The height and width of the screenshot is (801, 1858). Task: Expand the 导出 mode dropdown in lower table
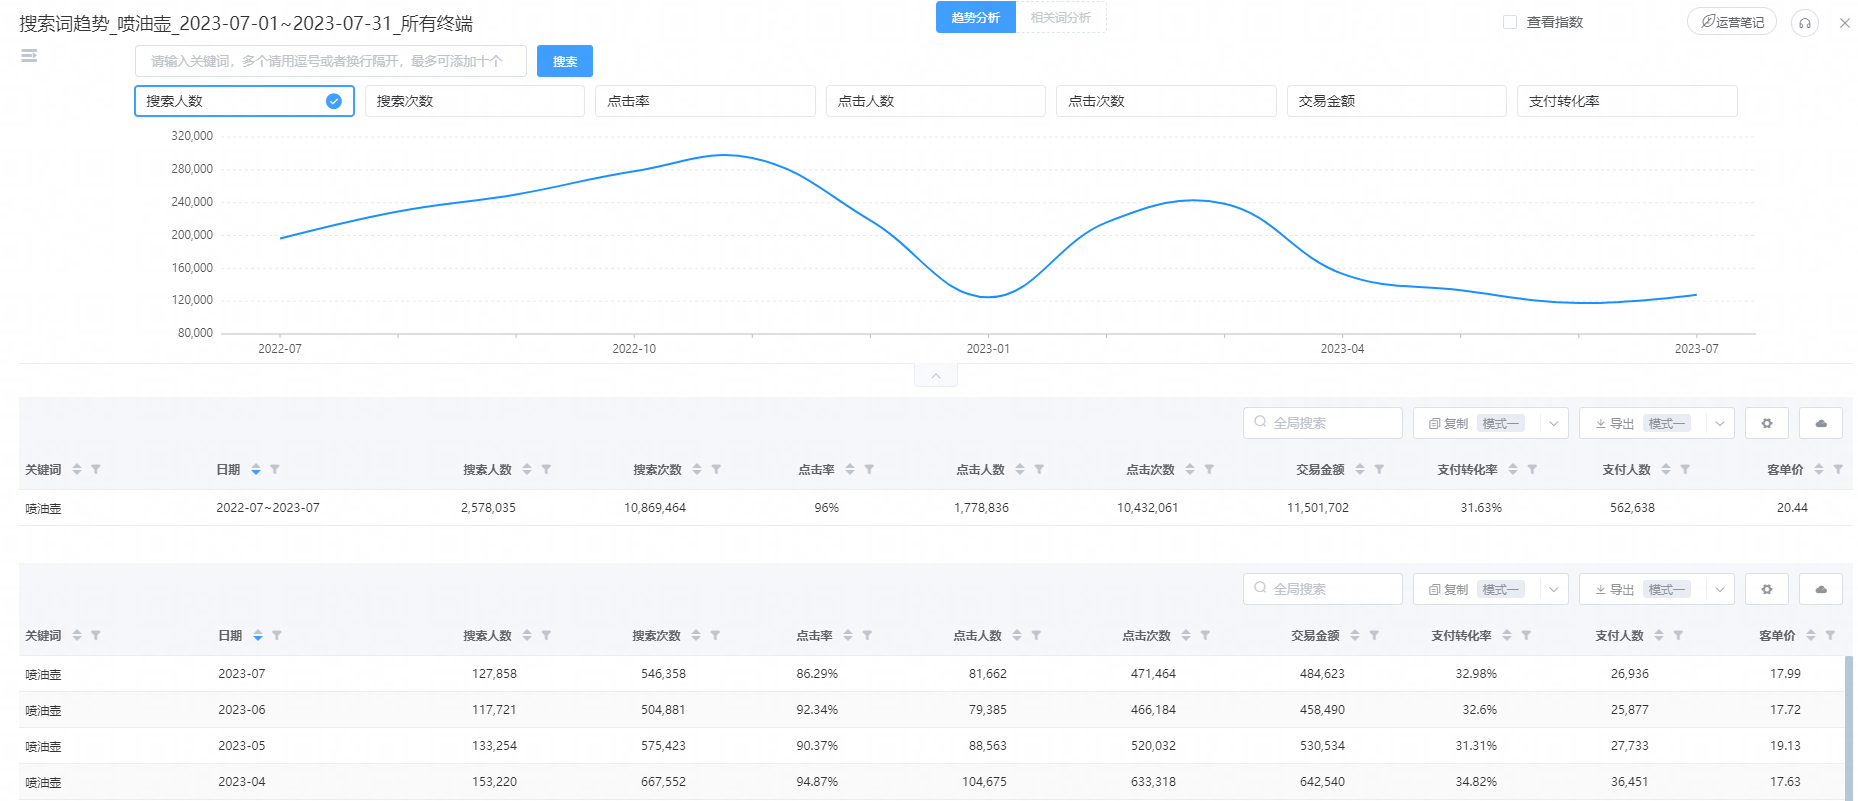(x=1719, y=589)
